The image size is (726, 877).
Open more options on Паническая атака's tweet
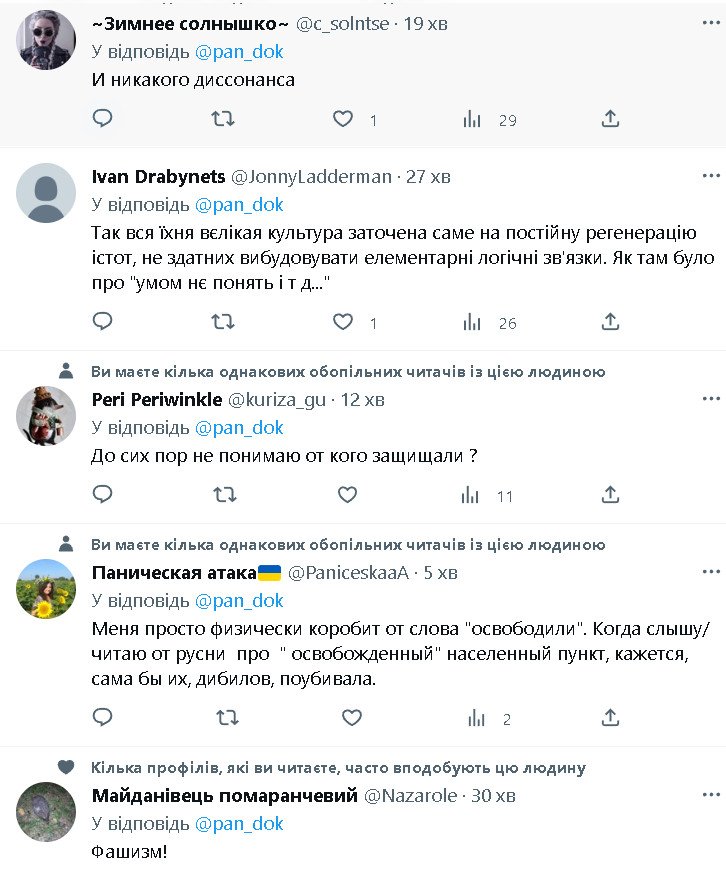click(x=710, y=572)
